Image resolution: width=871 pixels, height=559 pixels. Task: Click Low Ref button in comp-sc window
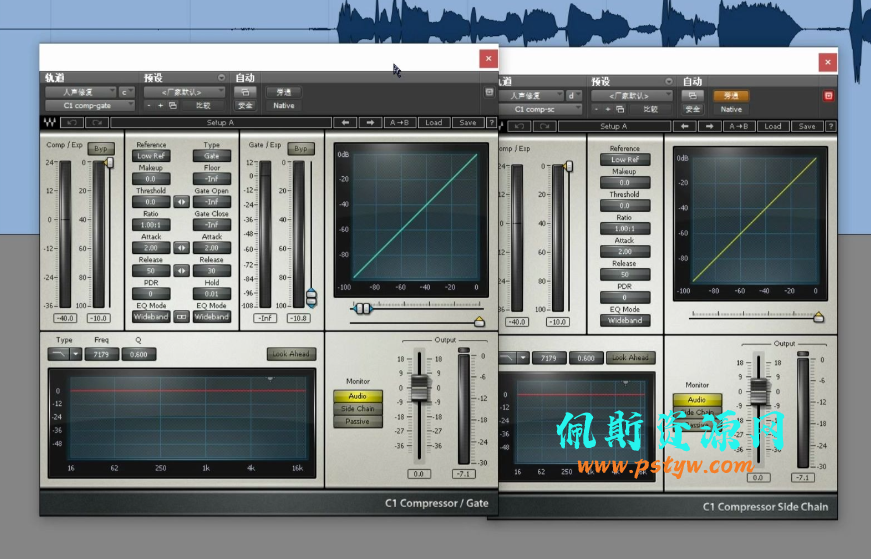click(x=625, y=159)
